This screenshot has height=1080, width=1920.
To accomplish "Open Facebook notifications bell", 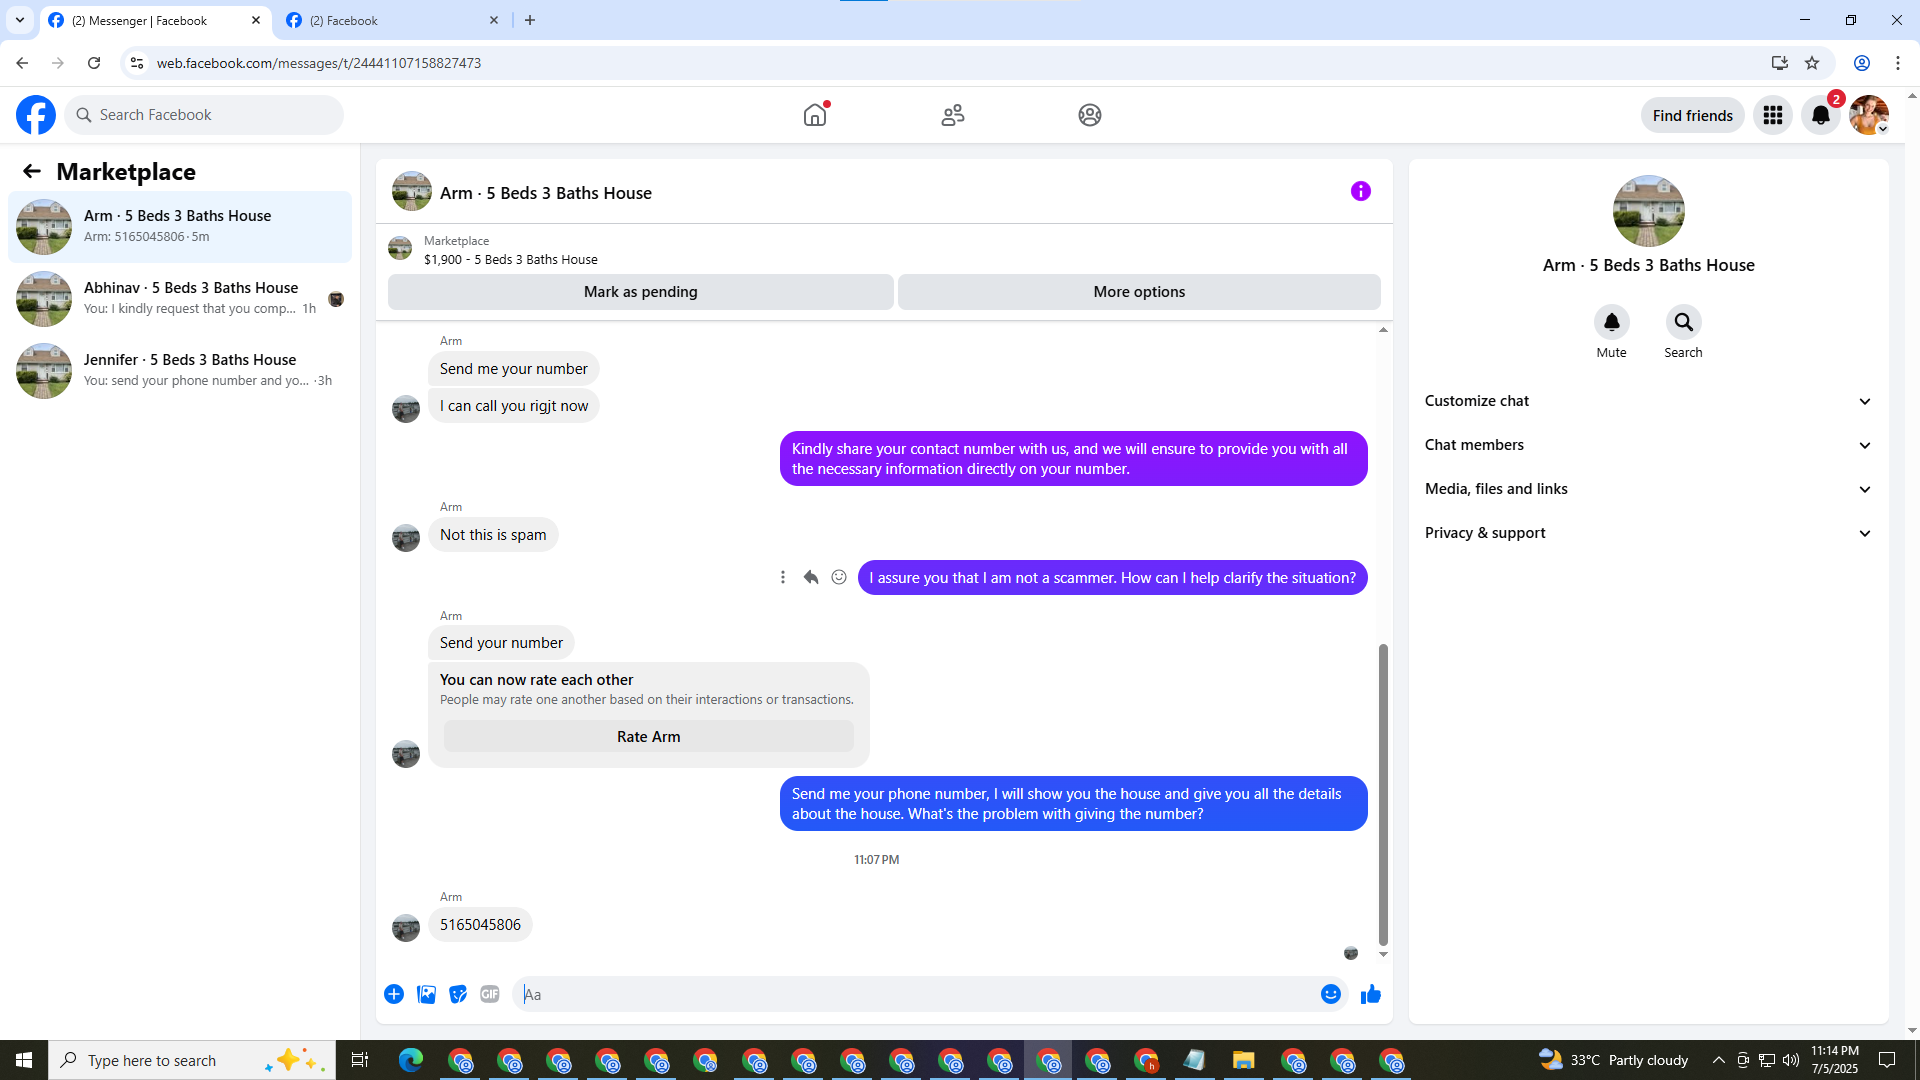I will pyautogui.click(x=1820, y=115).
